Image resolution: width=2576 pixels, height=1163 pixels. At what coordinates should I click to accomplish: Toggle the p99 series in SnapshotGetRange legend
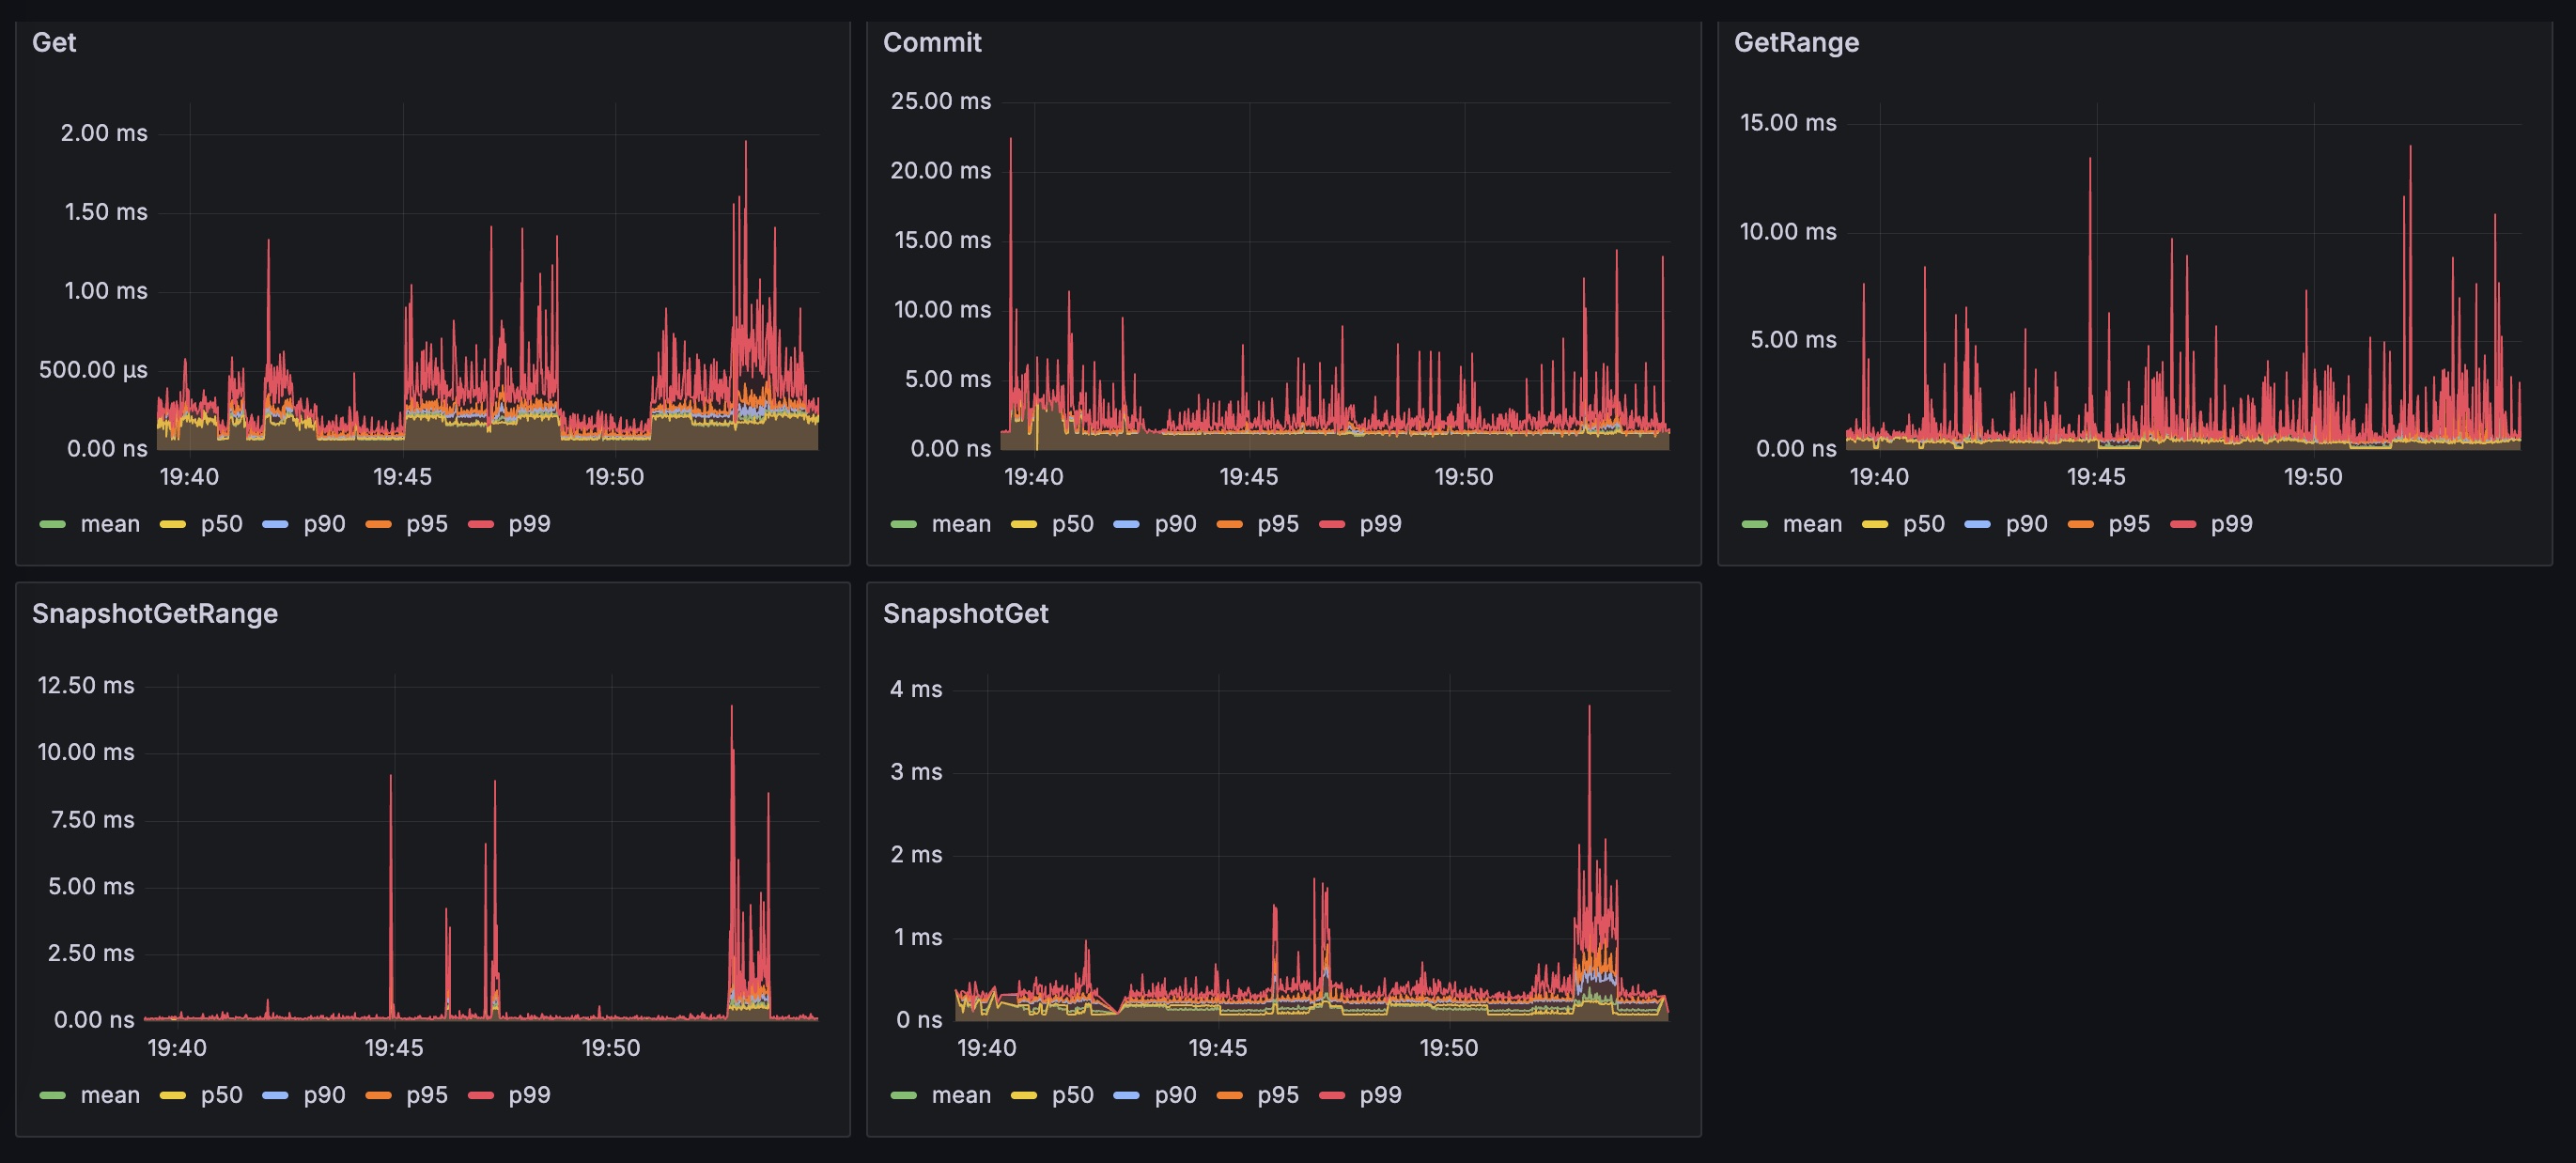point(529,1095)
